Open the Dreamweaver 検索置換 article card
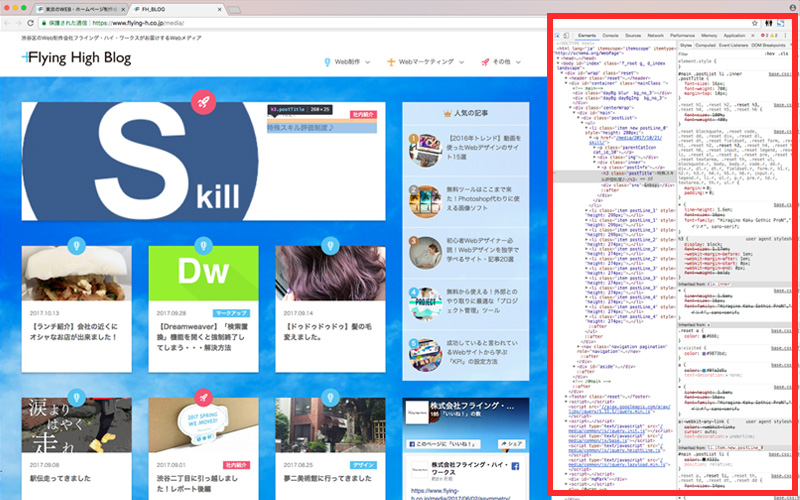 (203, 309)
